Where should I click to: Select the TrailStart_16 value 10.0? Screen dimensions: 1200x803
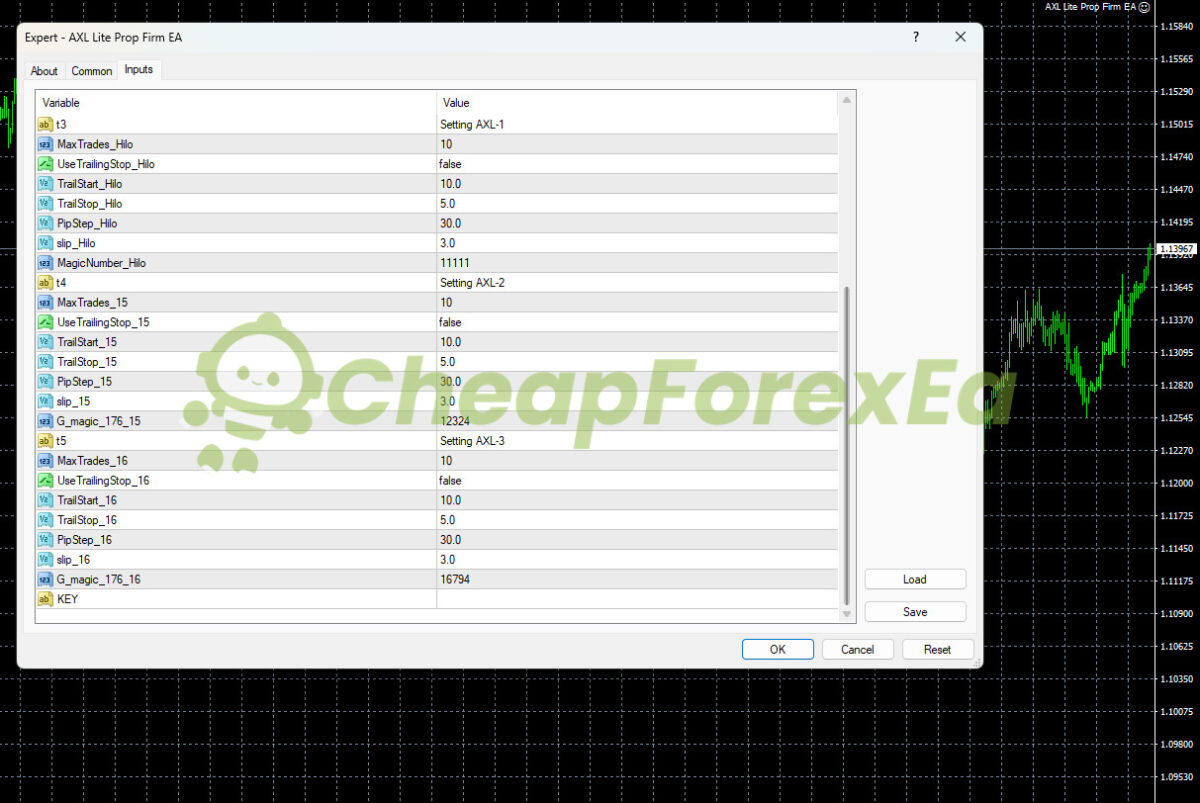pyautogui.click(x=450, y=500)
